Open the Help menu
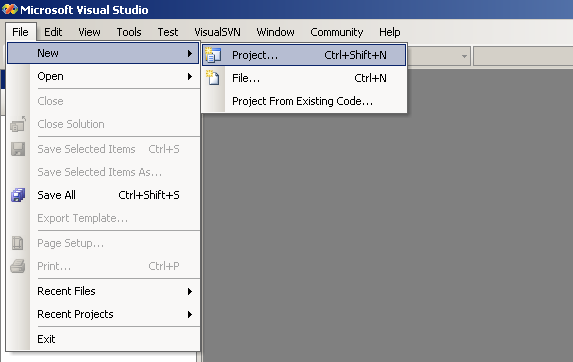Screen dimensions: 573x362 coord(390,32)
